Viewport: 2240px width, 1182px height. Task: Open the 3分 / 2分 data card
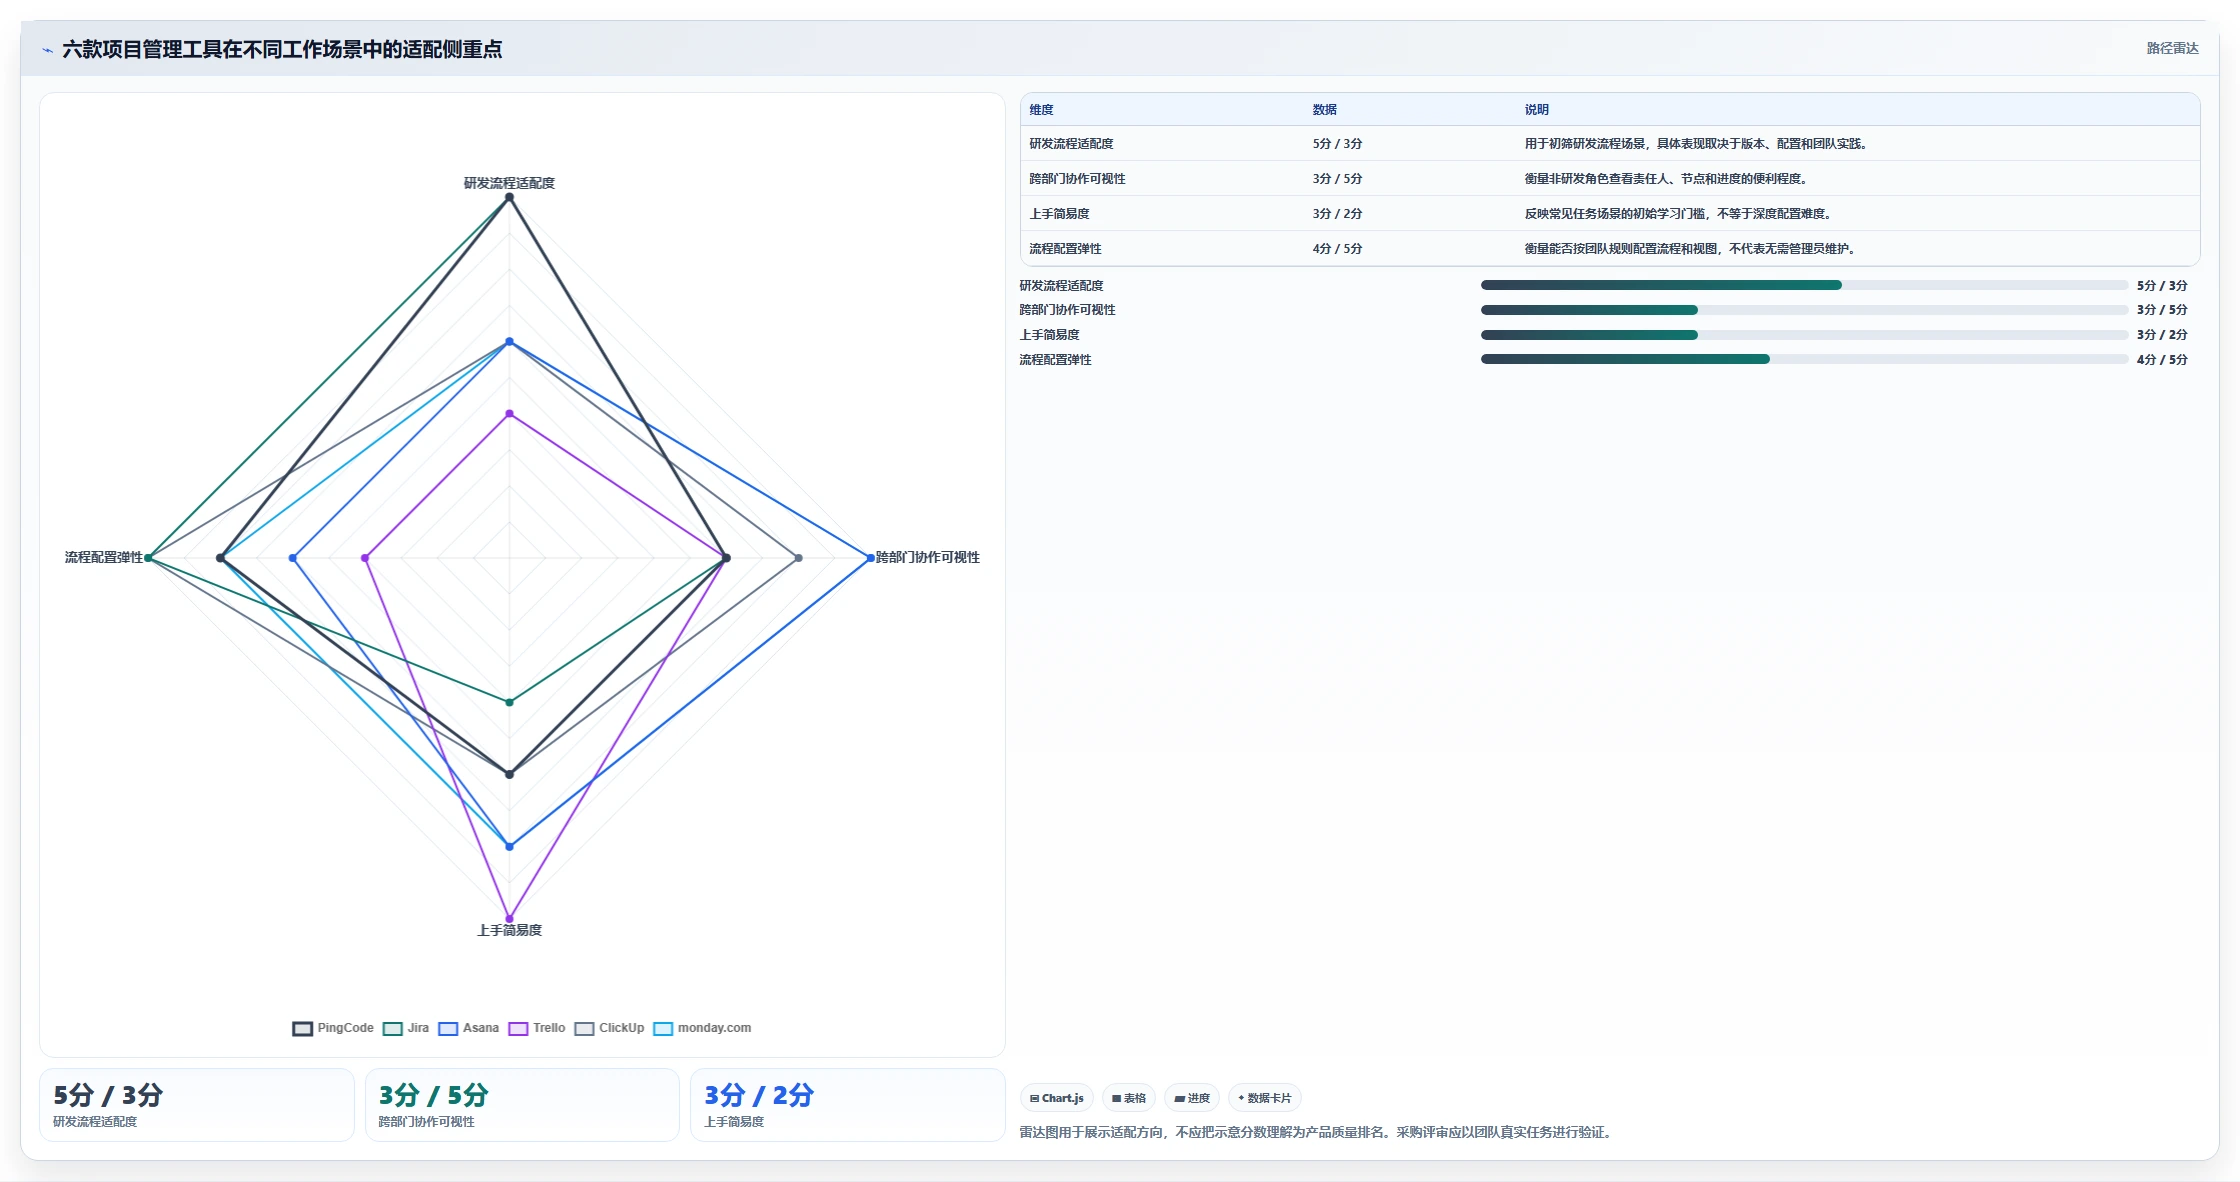[847, 1105]
